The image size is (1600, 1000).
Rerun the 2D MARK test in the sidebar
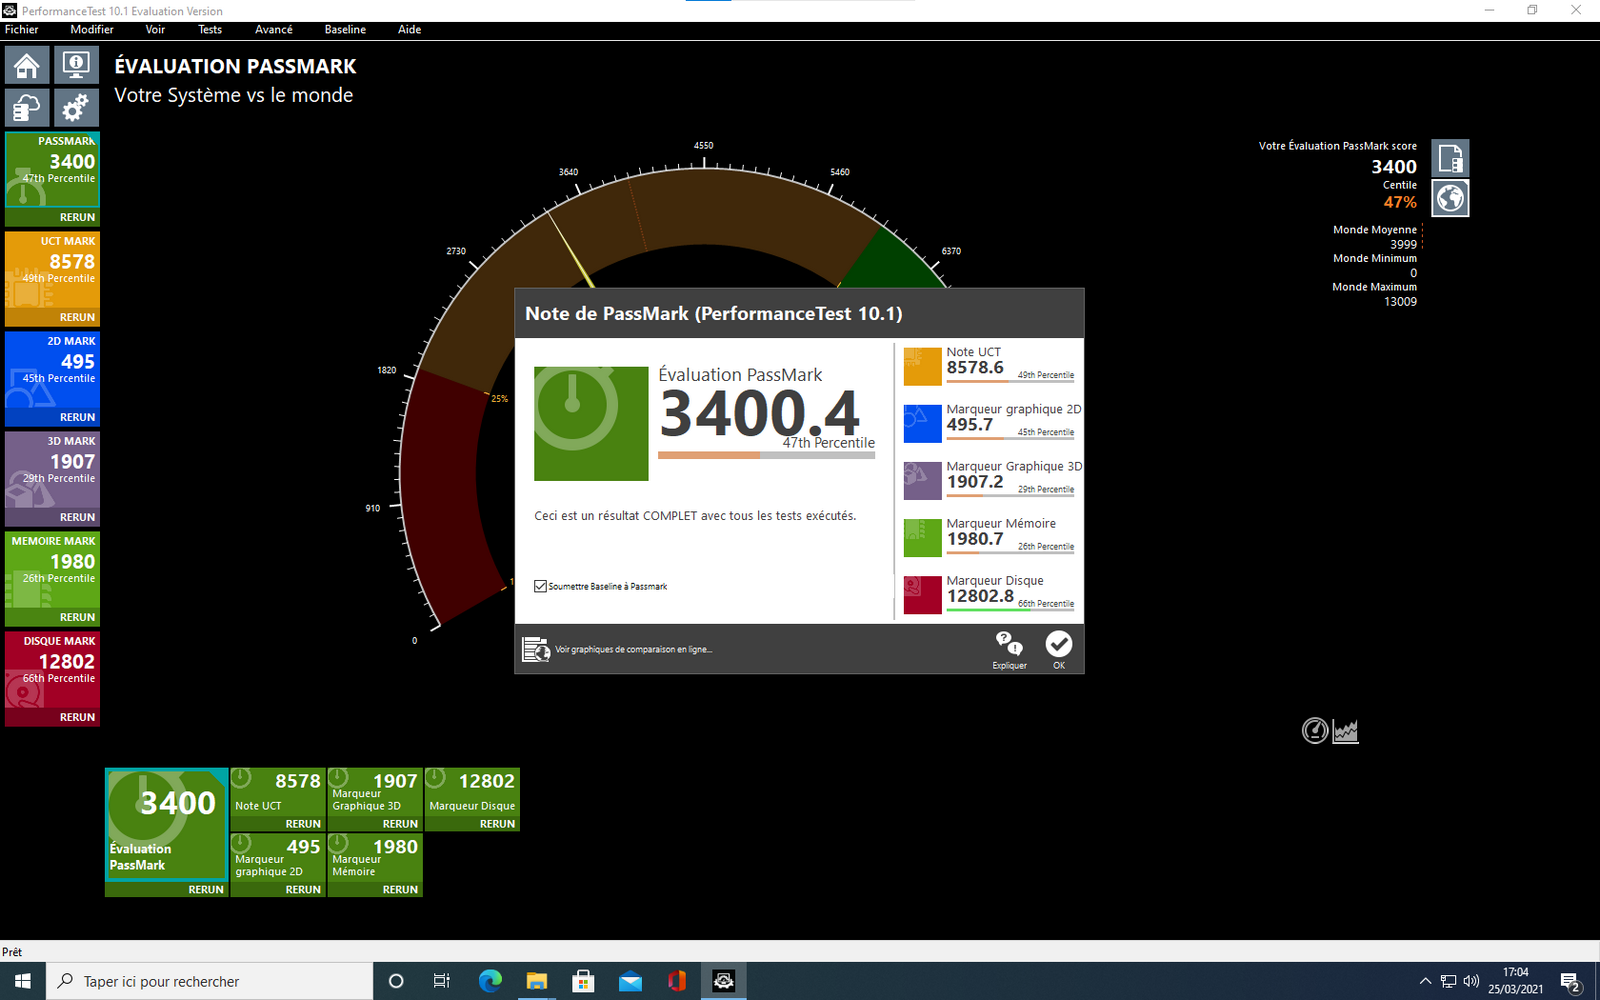pos(77,417)
